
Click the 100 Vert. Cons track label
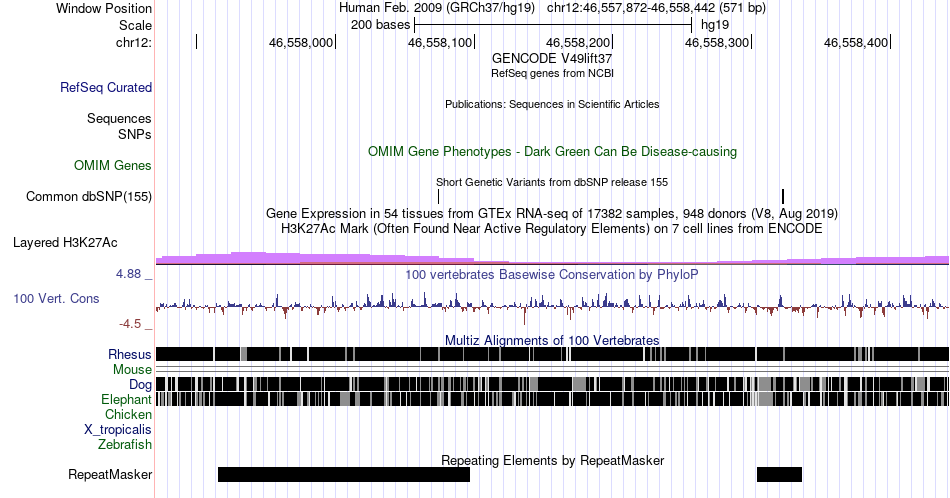pos(56,298)
